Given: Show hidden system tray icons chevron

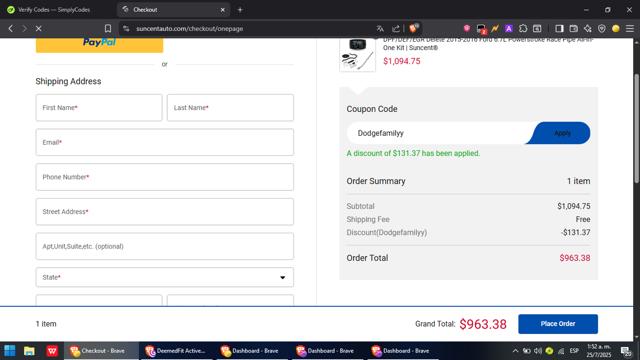Looking at the screenshot, I should pyautogui.click(x=515, y=351).
